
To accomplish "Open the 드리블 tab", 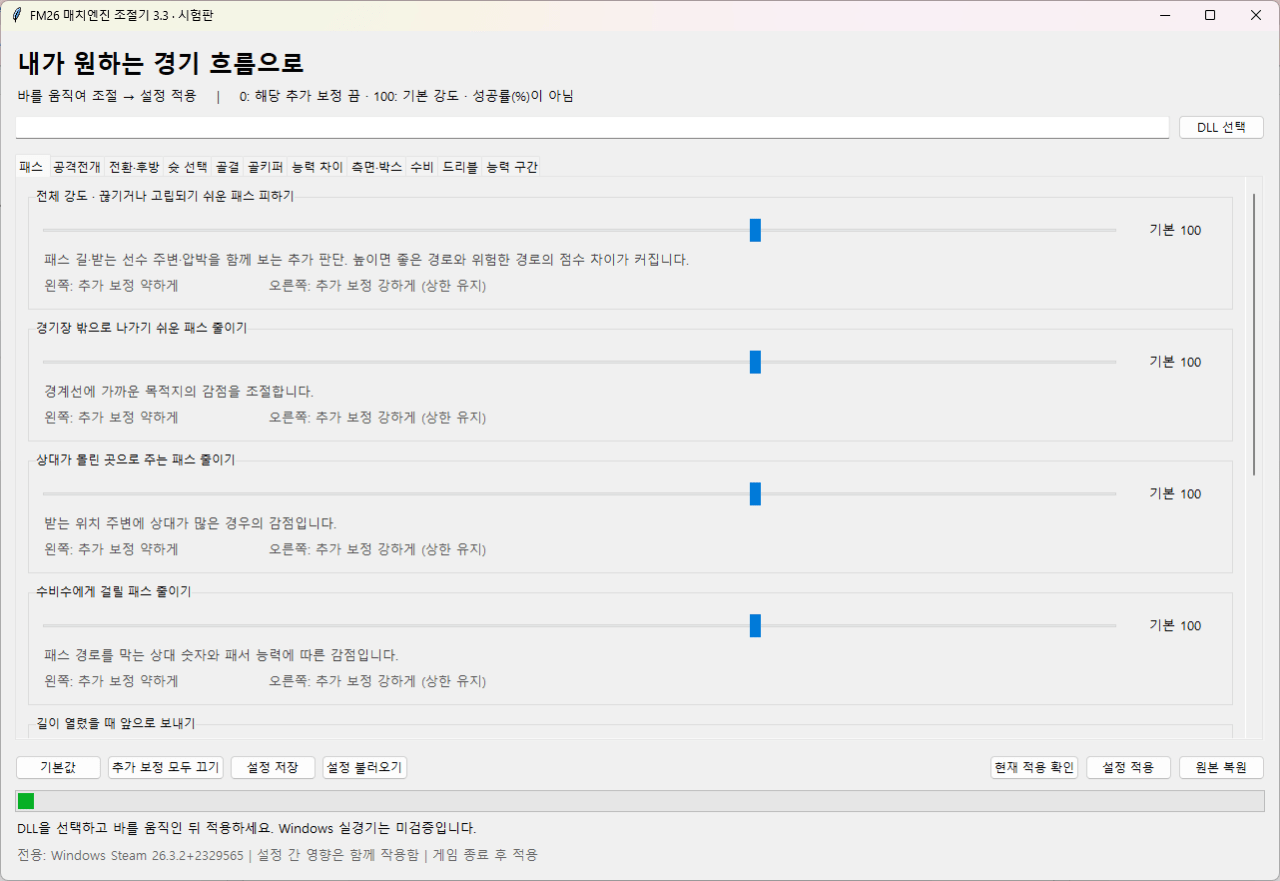I will coord(460,167).
